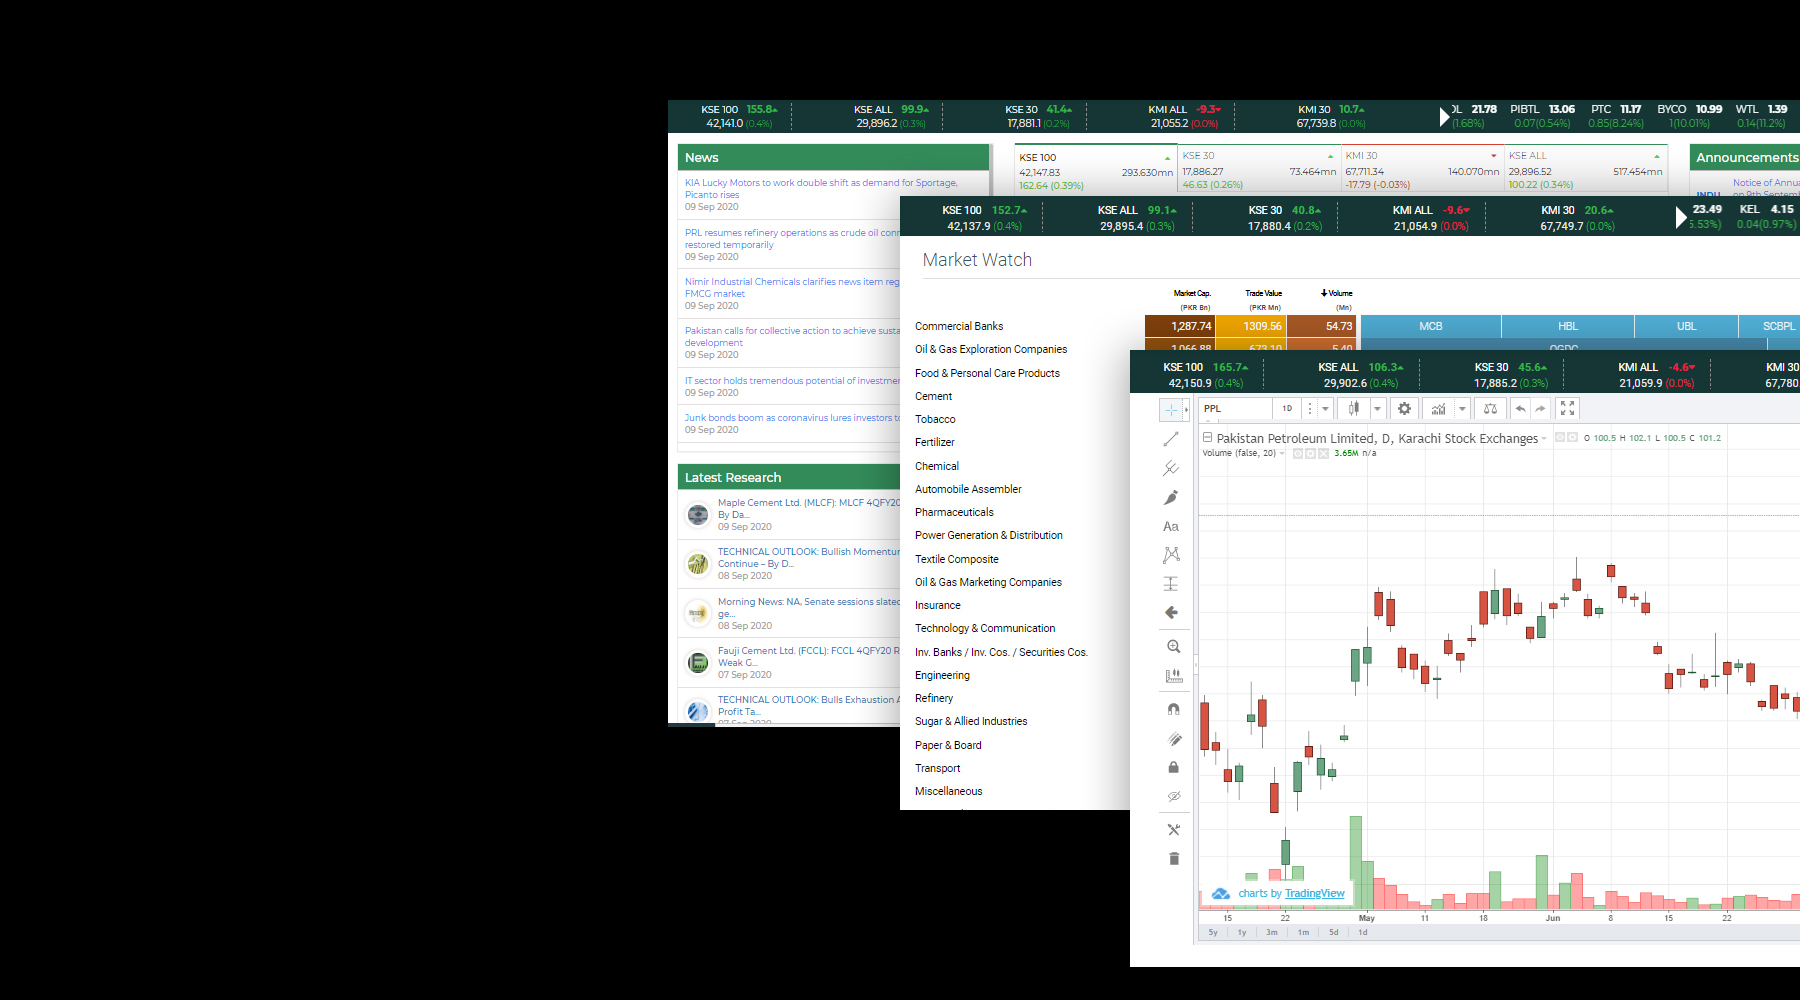The image size is (1800, 1000).
Task: Open the chart style dropdown arrow
Action: point(1377,408)
